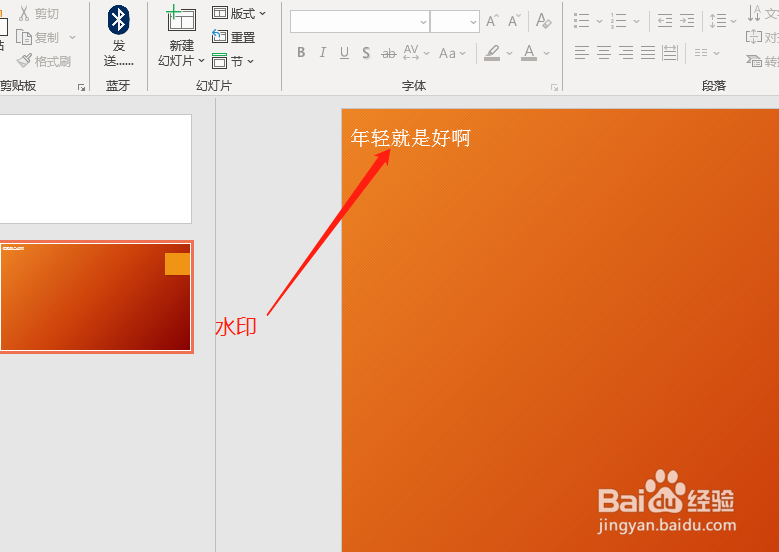Decrease font size with the smaller A

(x=514, y=21)
